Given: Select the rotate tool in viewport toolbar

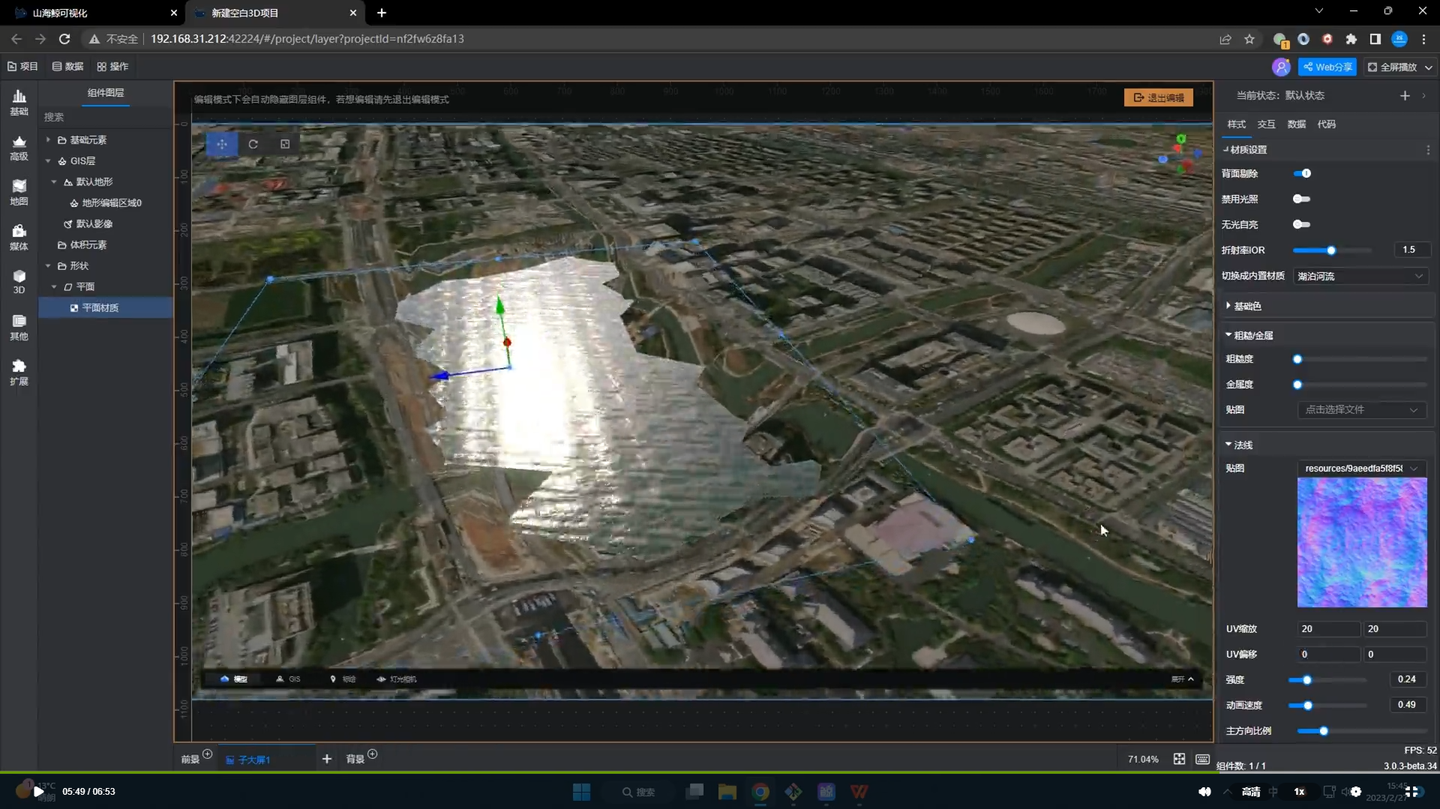Looking at the screenshot, I should pyautogui.click(x=253, y=144).
